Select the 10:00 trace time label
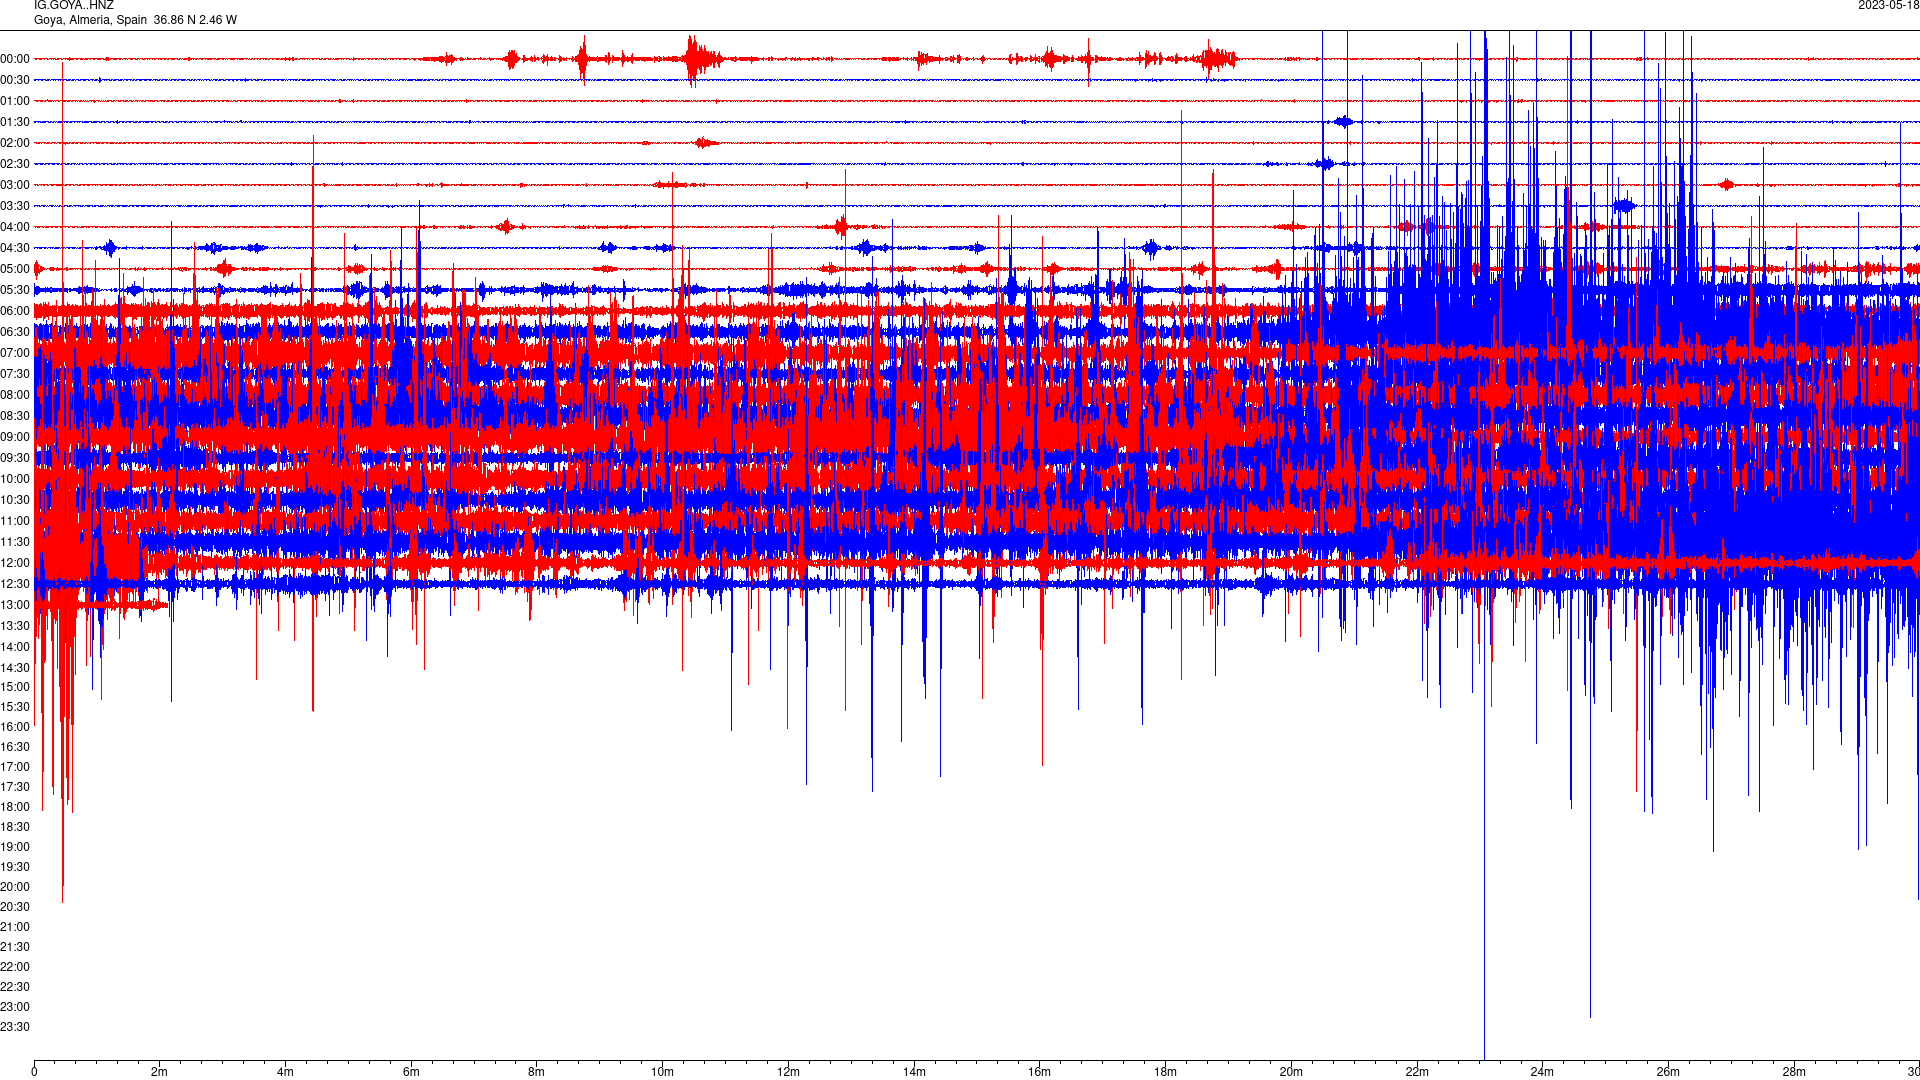This screenshot has width=1920, height=1080. click(x=15, y=479)
